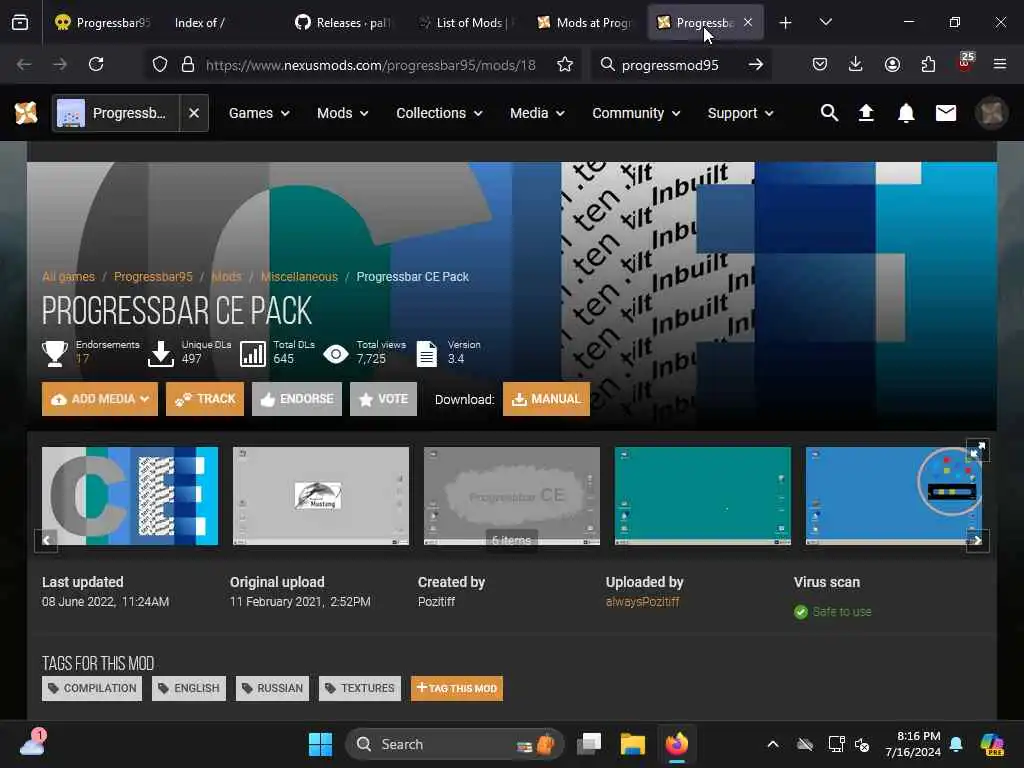
Task: Expand the Collections menu
Action: tap(440, 113)
